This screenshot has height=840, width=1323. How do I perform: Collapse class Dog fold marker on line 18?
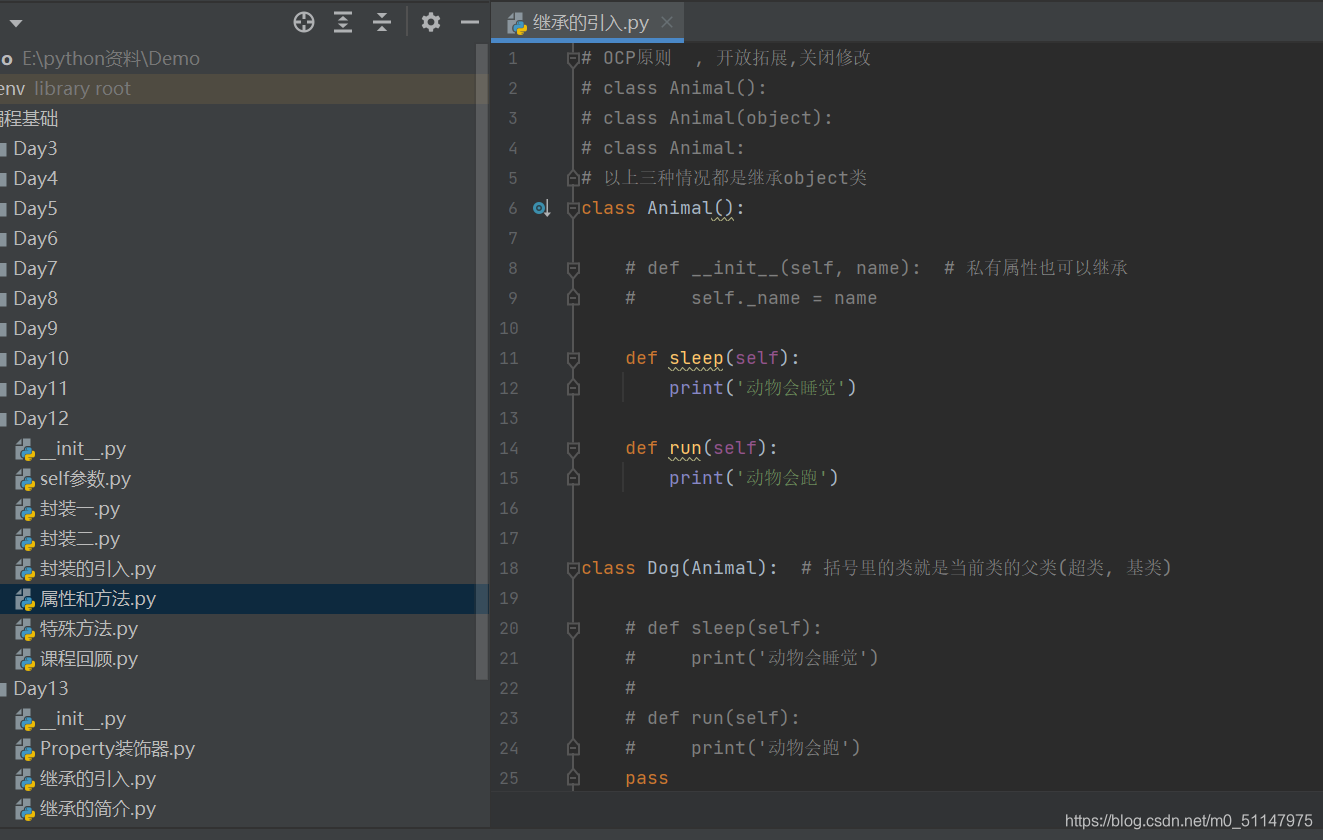tap(573, 569)
